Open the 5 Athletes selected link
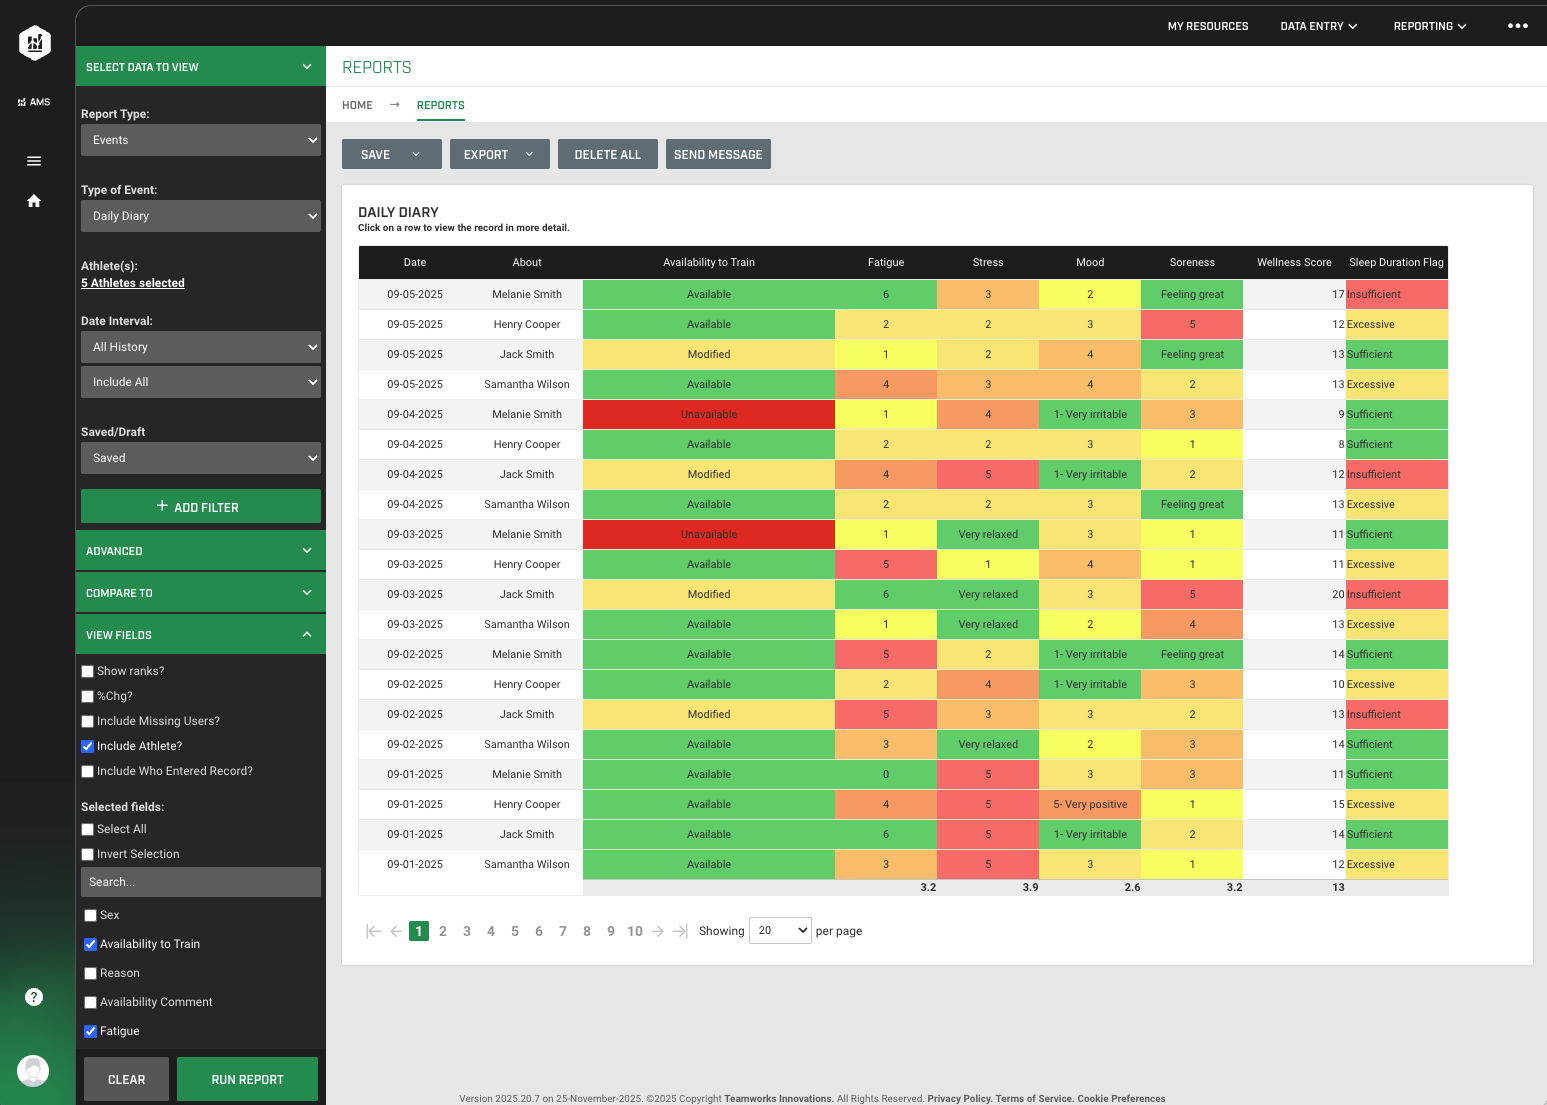Image resolution: width=1547 pixels, height=1105 pixels. [132, 283]
